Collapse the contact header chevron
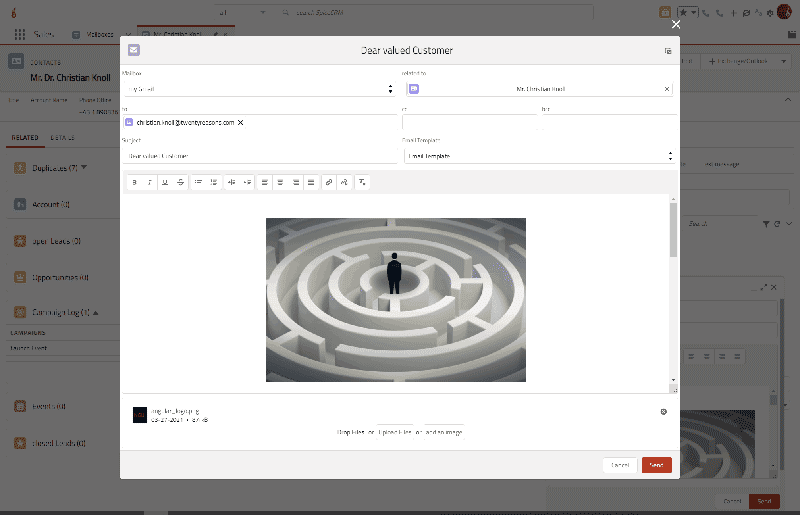Viewport: 800px width, 515px height. (788, 100)
